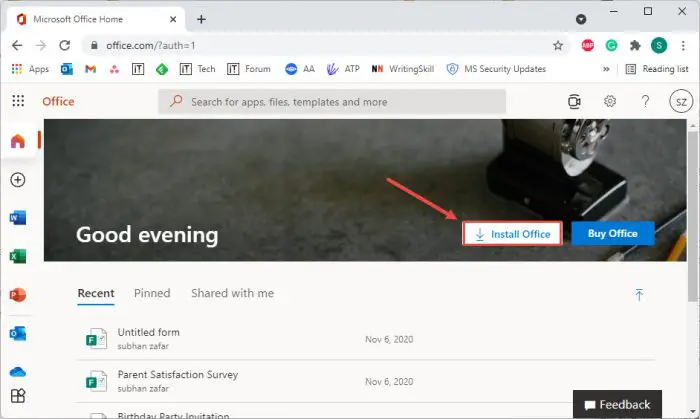Click the Office brand link
Viewport: 700px width, 419px height.
coord(58,102)
